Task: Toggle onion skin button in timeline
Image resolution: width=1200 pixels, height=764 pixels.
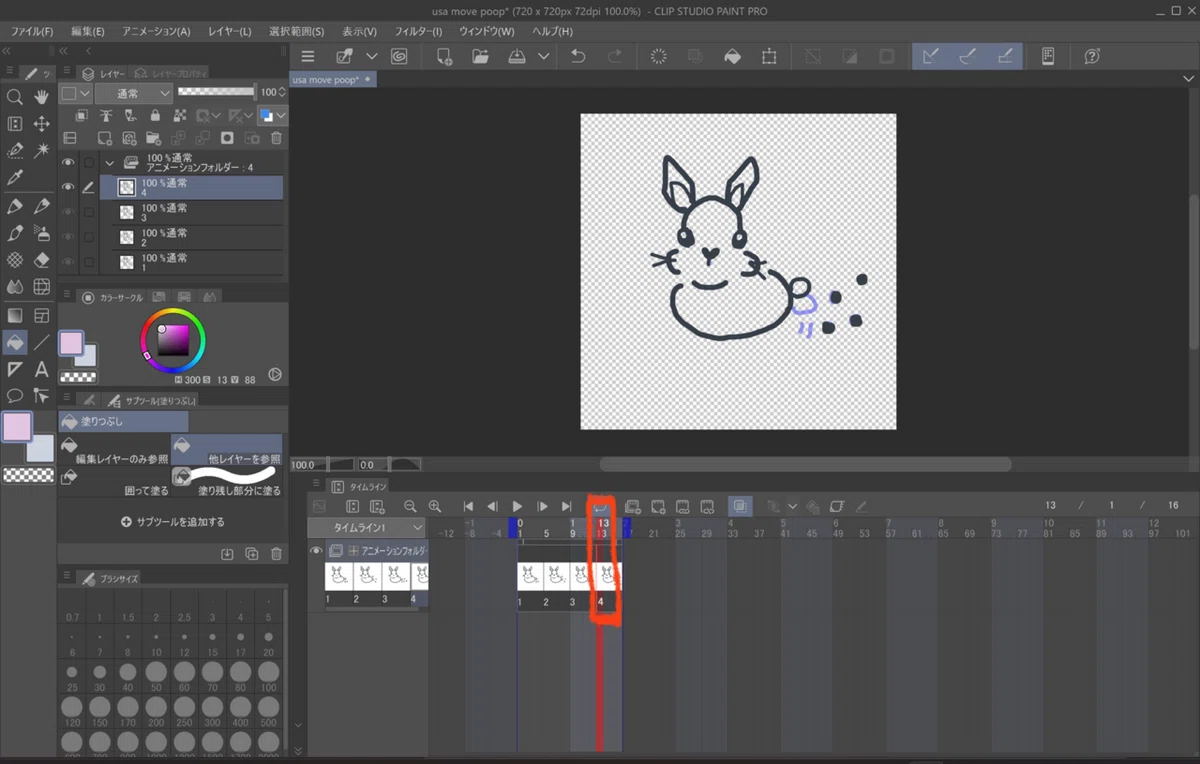Action: pos(738,507)
